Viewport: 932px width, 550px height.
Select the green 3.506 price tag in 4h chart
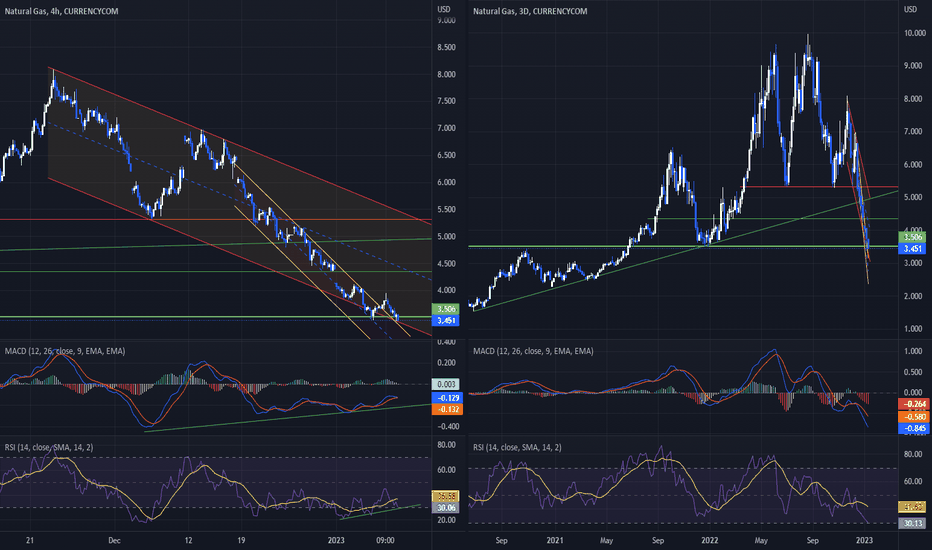tap(446, 309)
